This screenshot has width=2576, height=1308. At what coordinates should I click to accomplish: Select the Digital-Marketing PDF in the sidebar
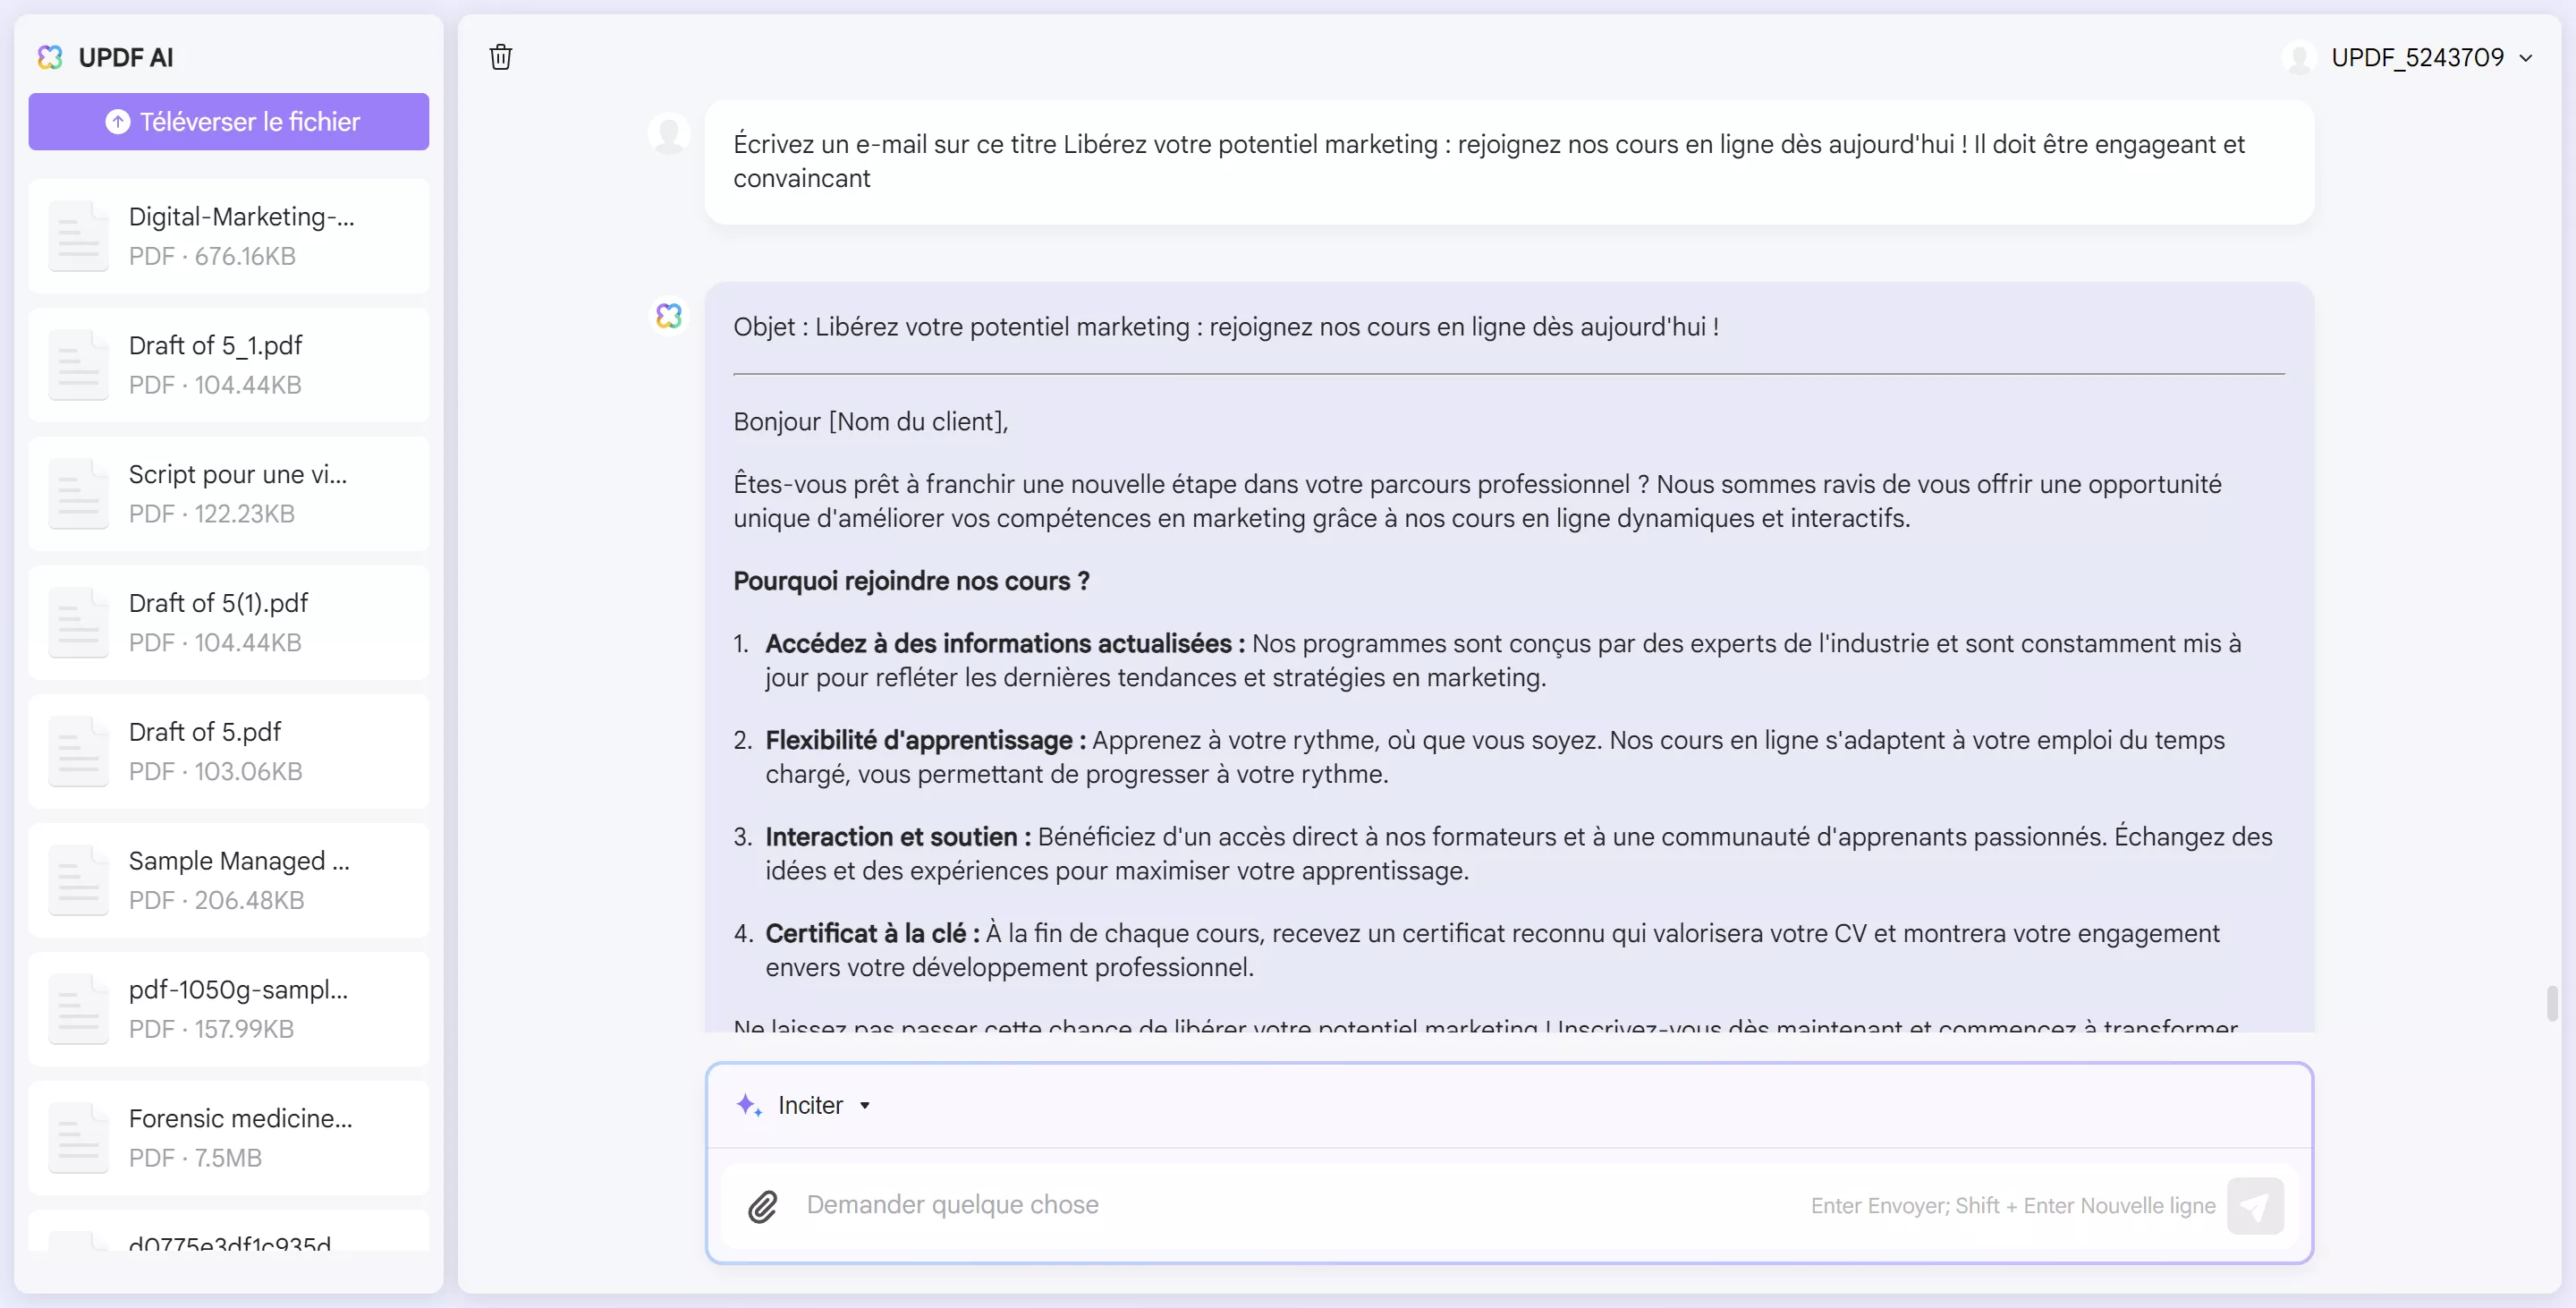229,235
